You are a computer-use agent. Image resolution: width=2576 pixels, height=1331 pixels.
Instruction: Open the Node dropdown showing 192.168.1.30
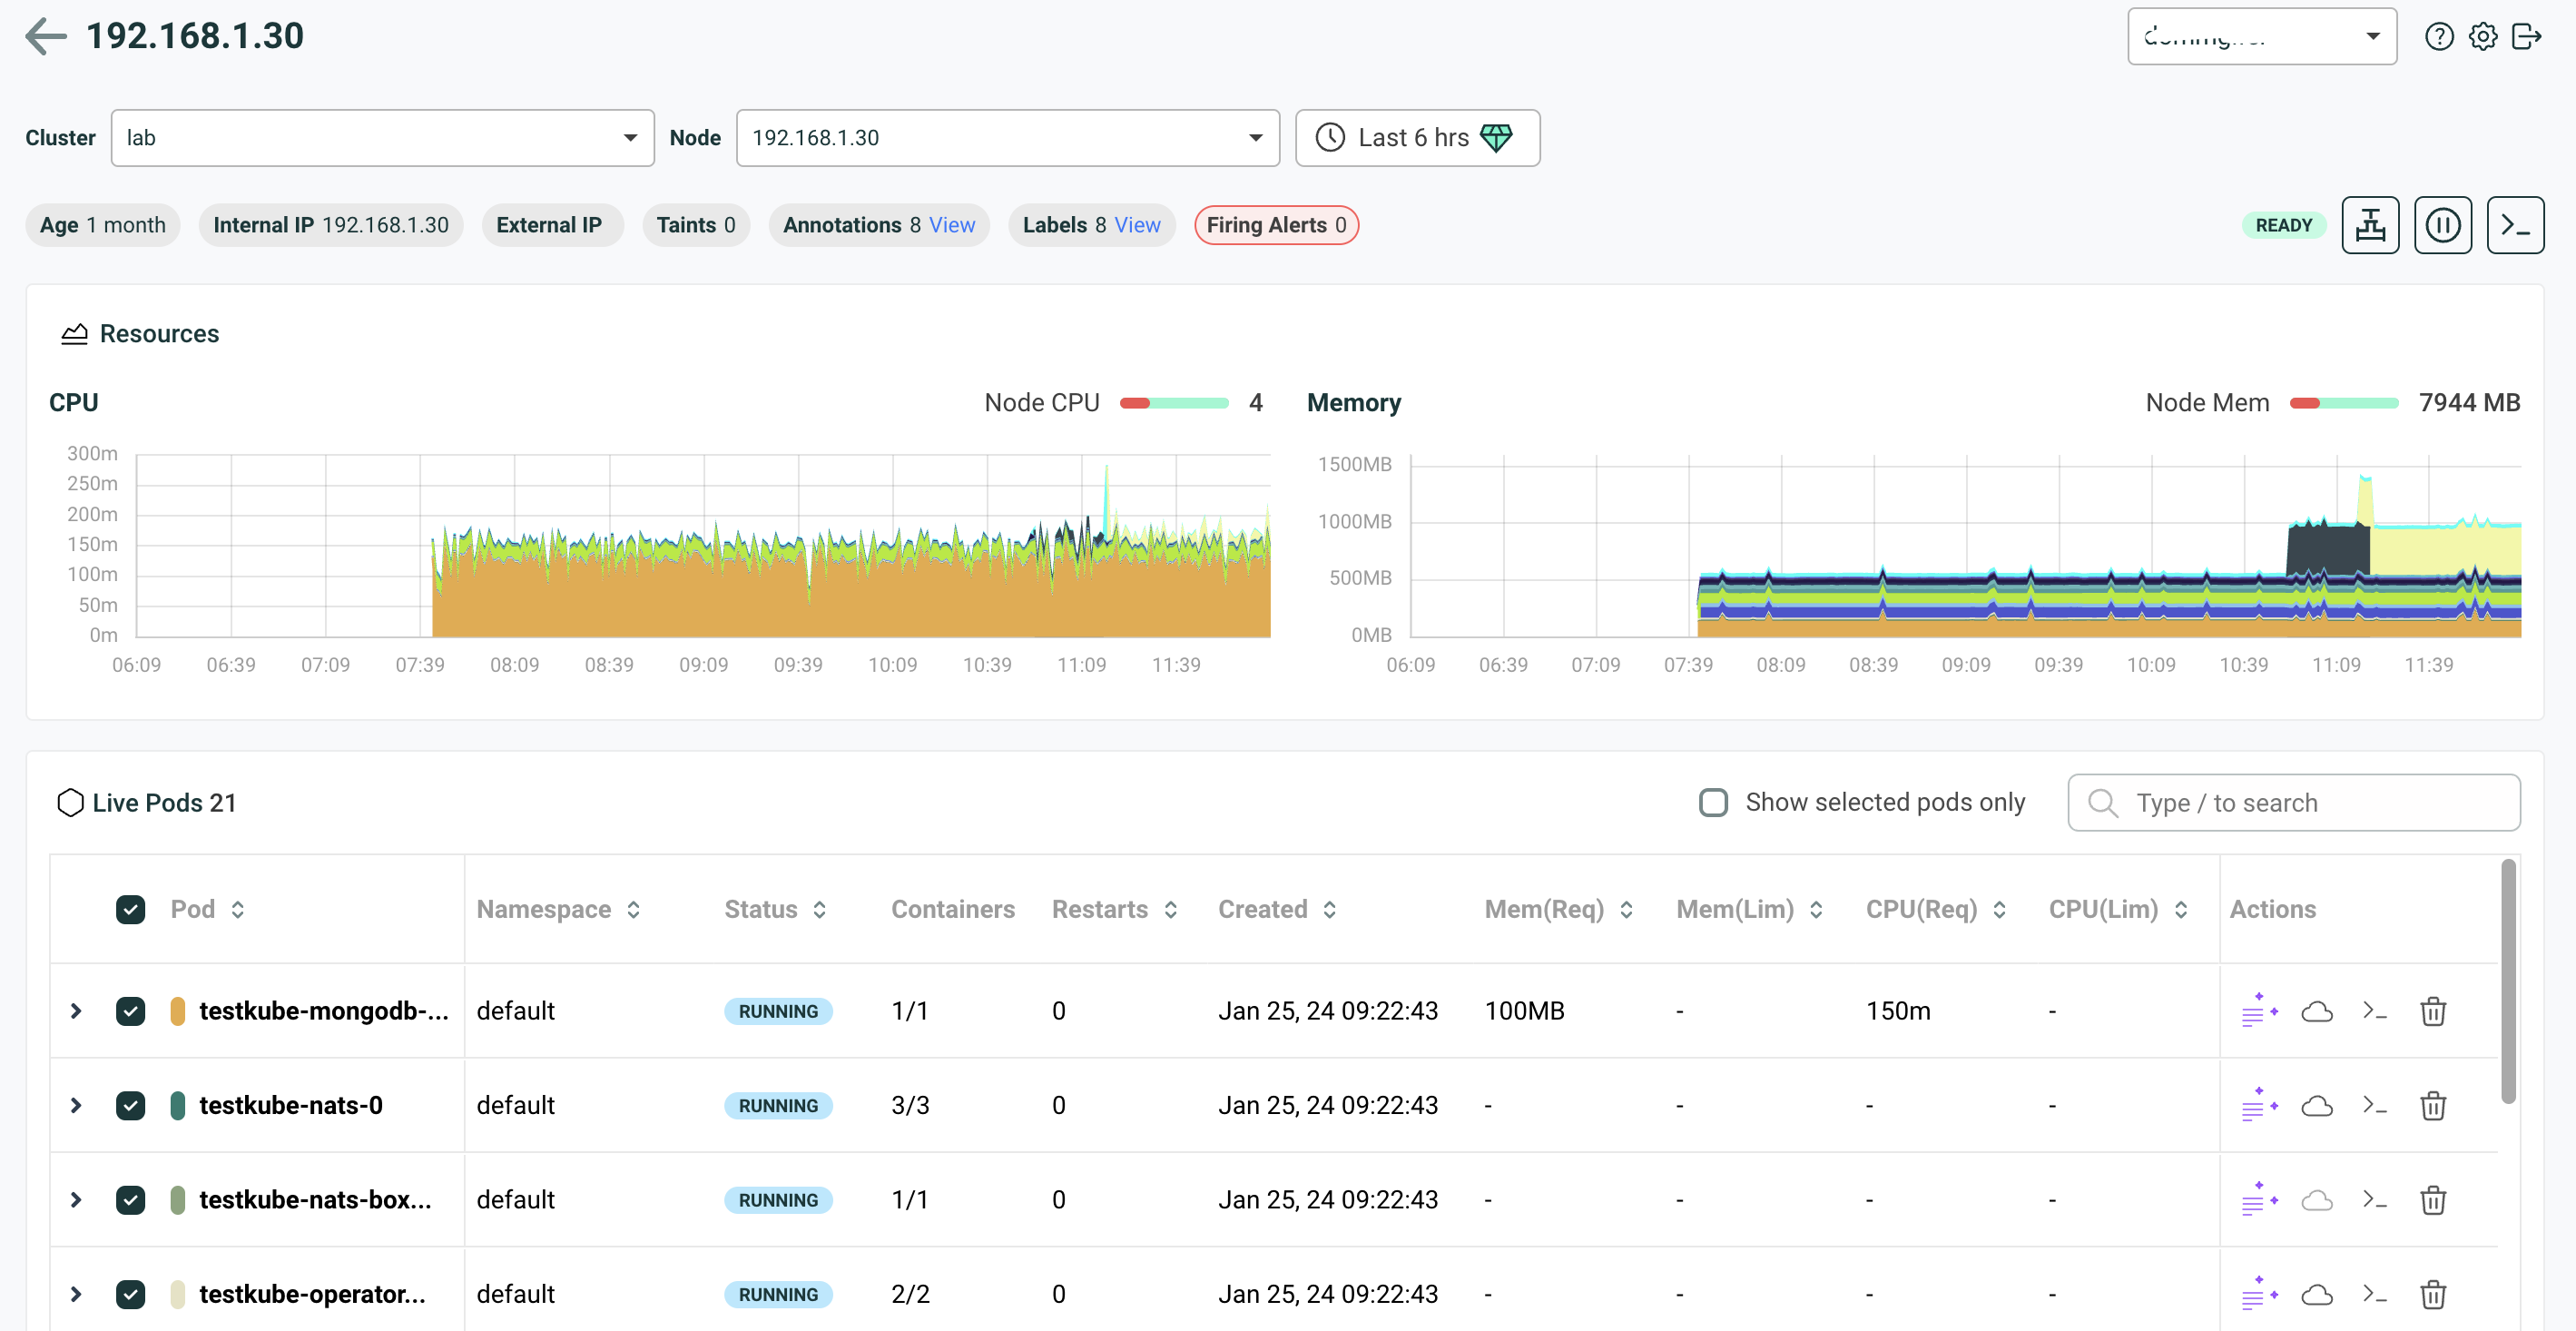click(x=1007, y=138)
